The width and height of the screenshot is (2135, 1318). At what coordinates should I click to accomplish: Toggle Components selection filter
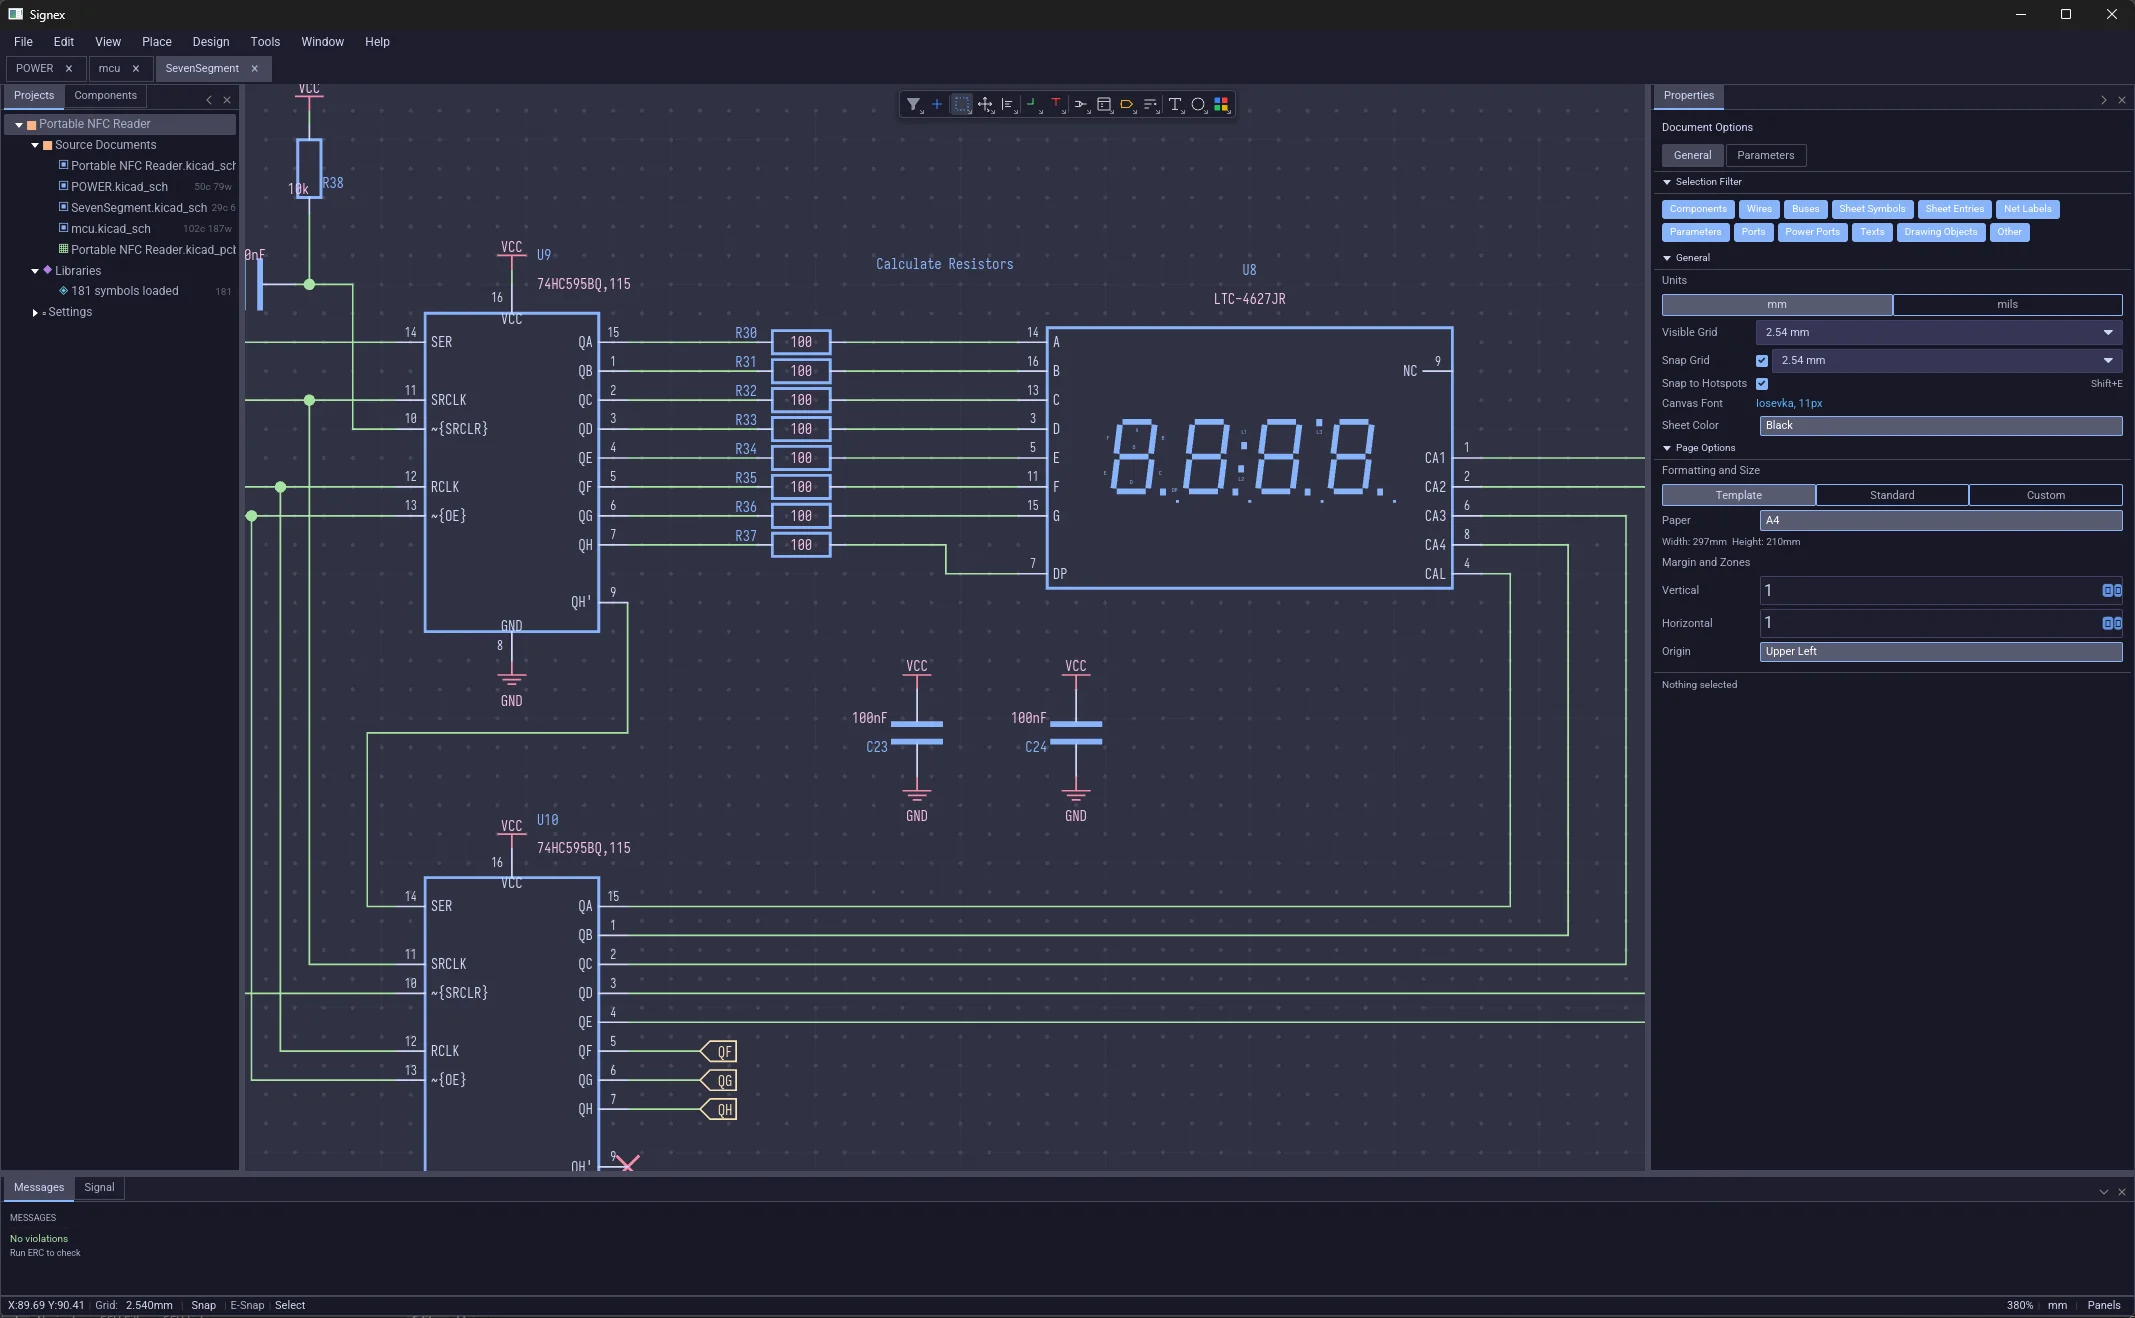[x=1698, y=209]
